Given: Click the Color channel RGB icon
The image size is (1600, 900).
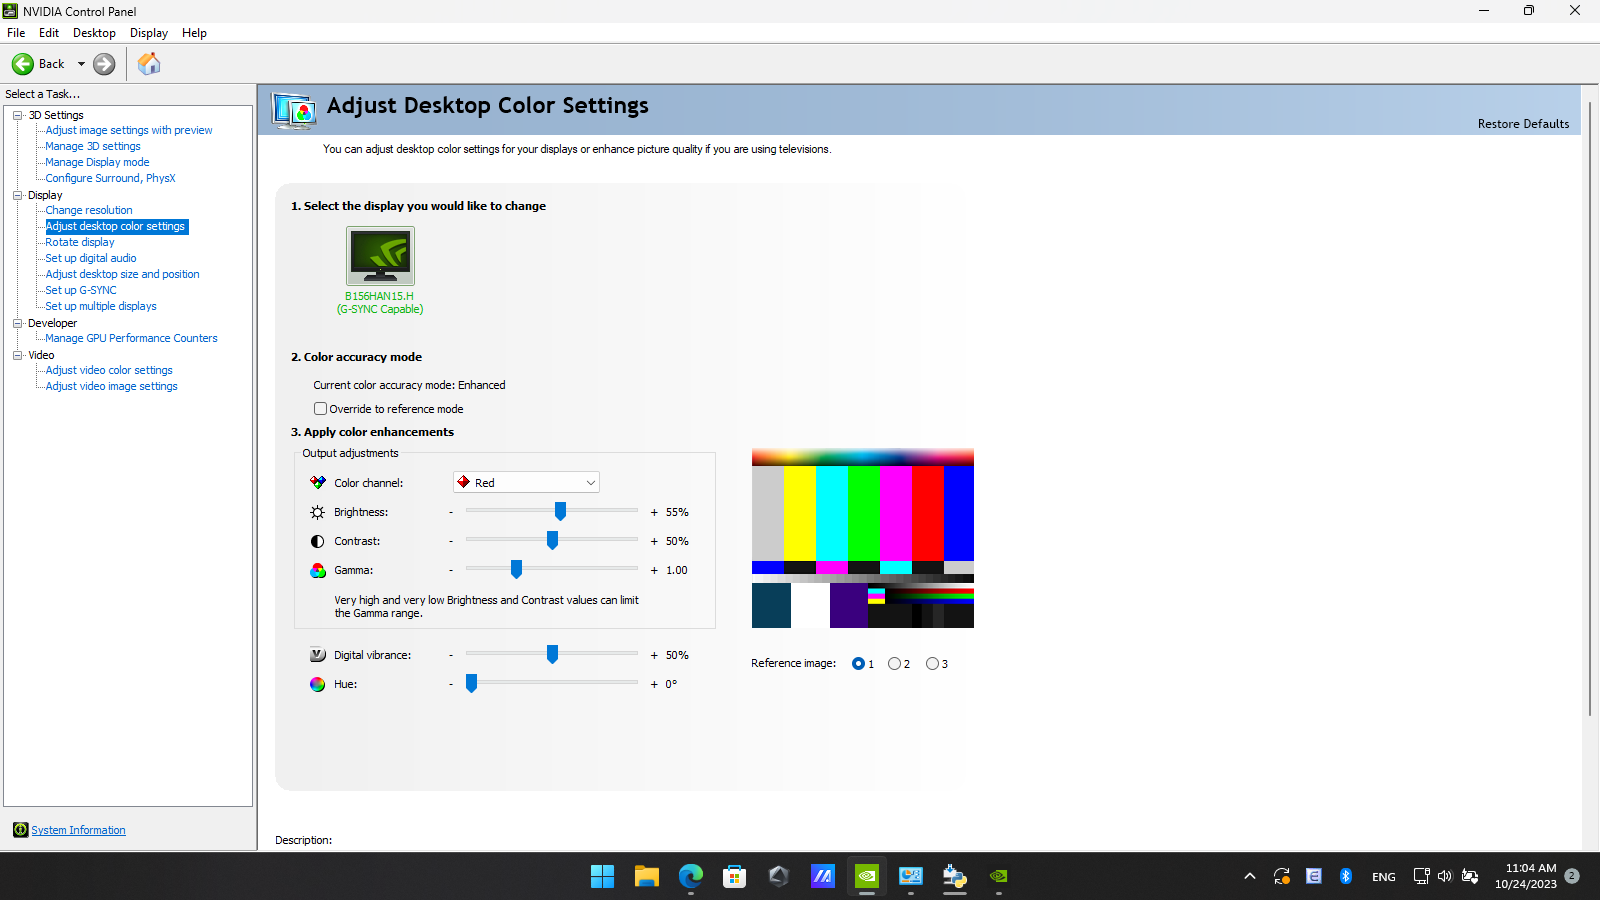Looking at the screenshot, I should pyautogui.click(x=318, y=482).
